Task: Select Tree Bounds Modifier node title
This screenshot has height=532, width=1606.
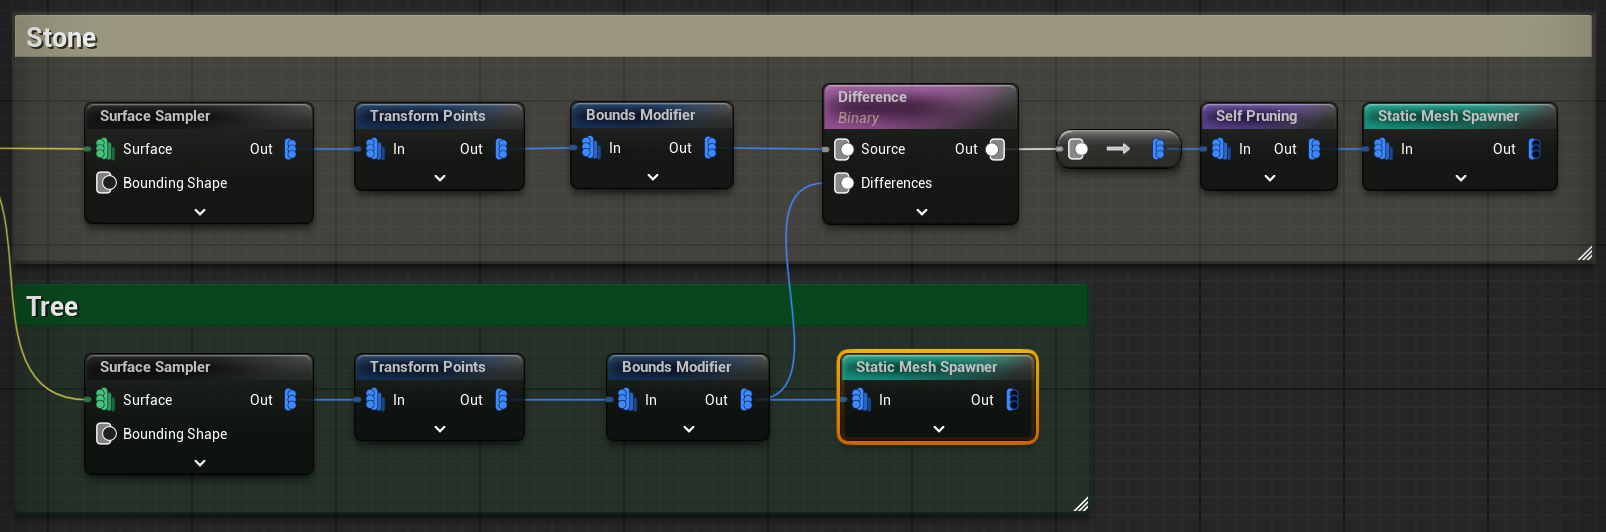Action: pos(676,367)
